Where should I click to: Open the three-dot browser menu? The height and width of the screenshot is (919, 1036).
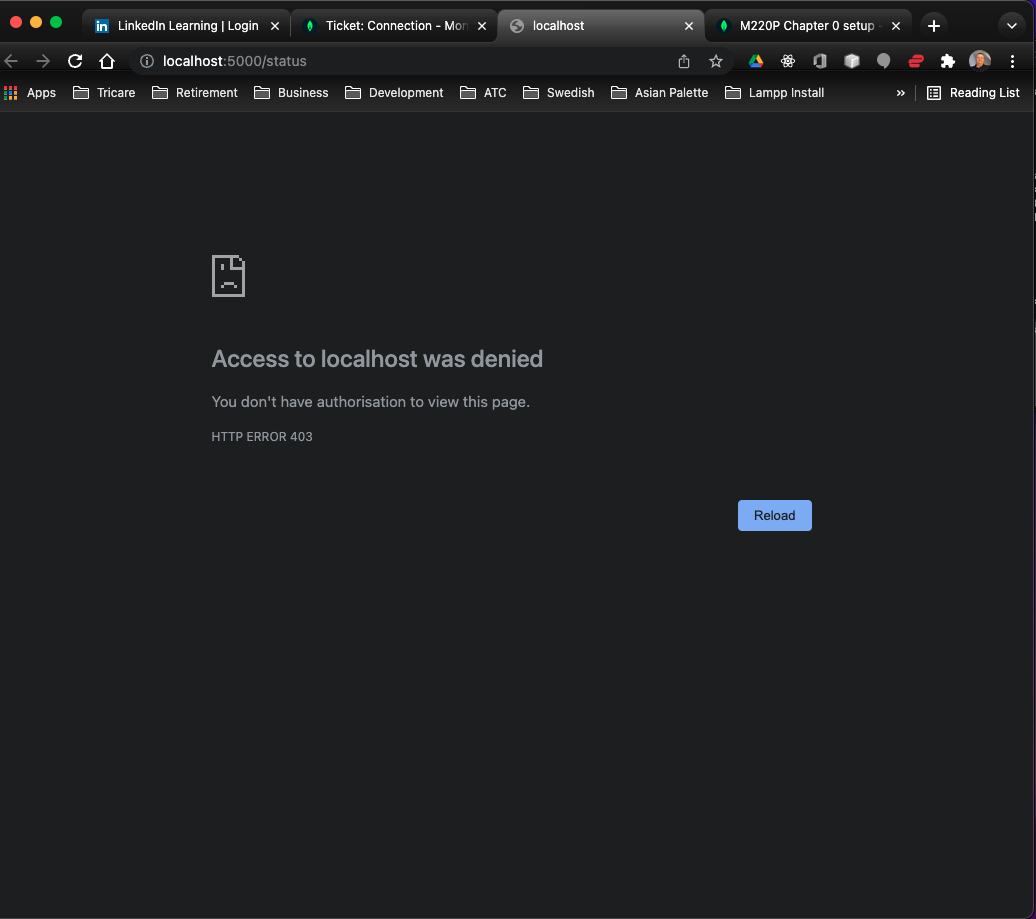point(1013,61)
